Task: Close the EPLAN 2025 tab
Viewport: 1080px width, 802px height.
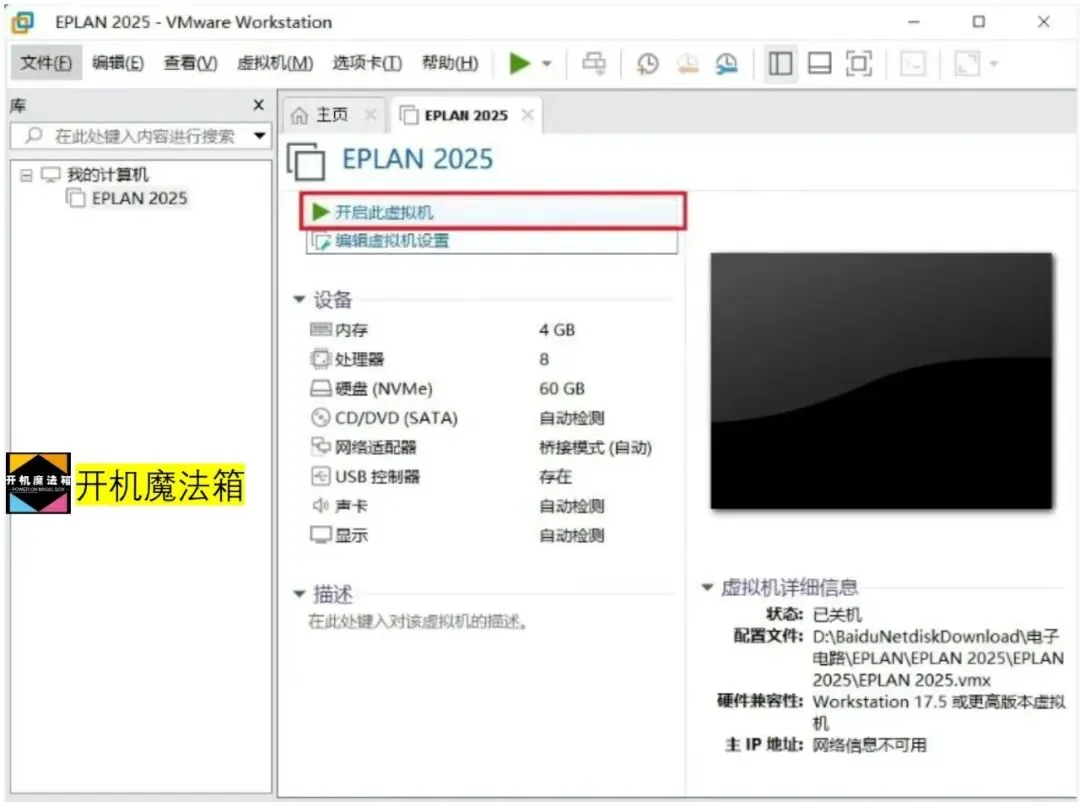Action: pyautogui.click(x=528, y=114)
